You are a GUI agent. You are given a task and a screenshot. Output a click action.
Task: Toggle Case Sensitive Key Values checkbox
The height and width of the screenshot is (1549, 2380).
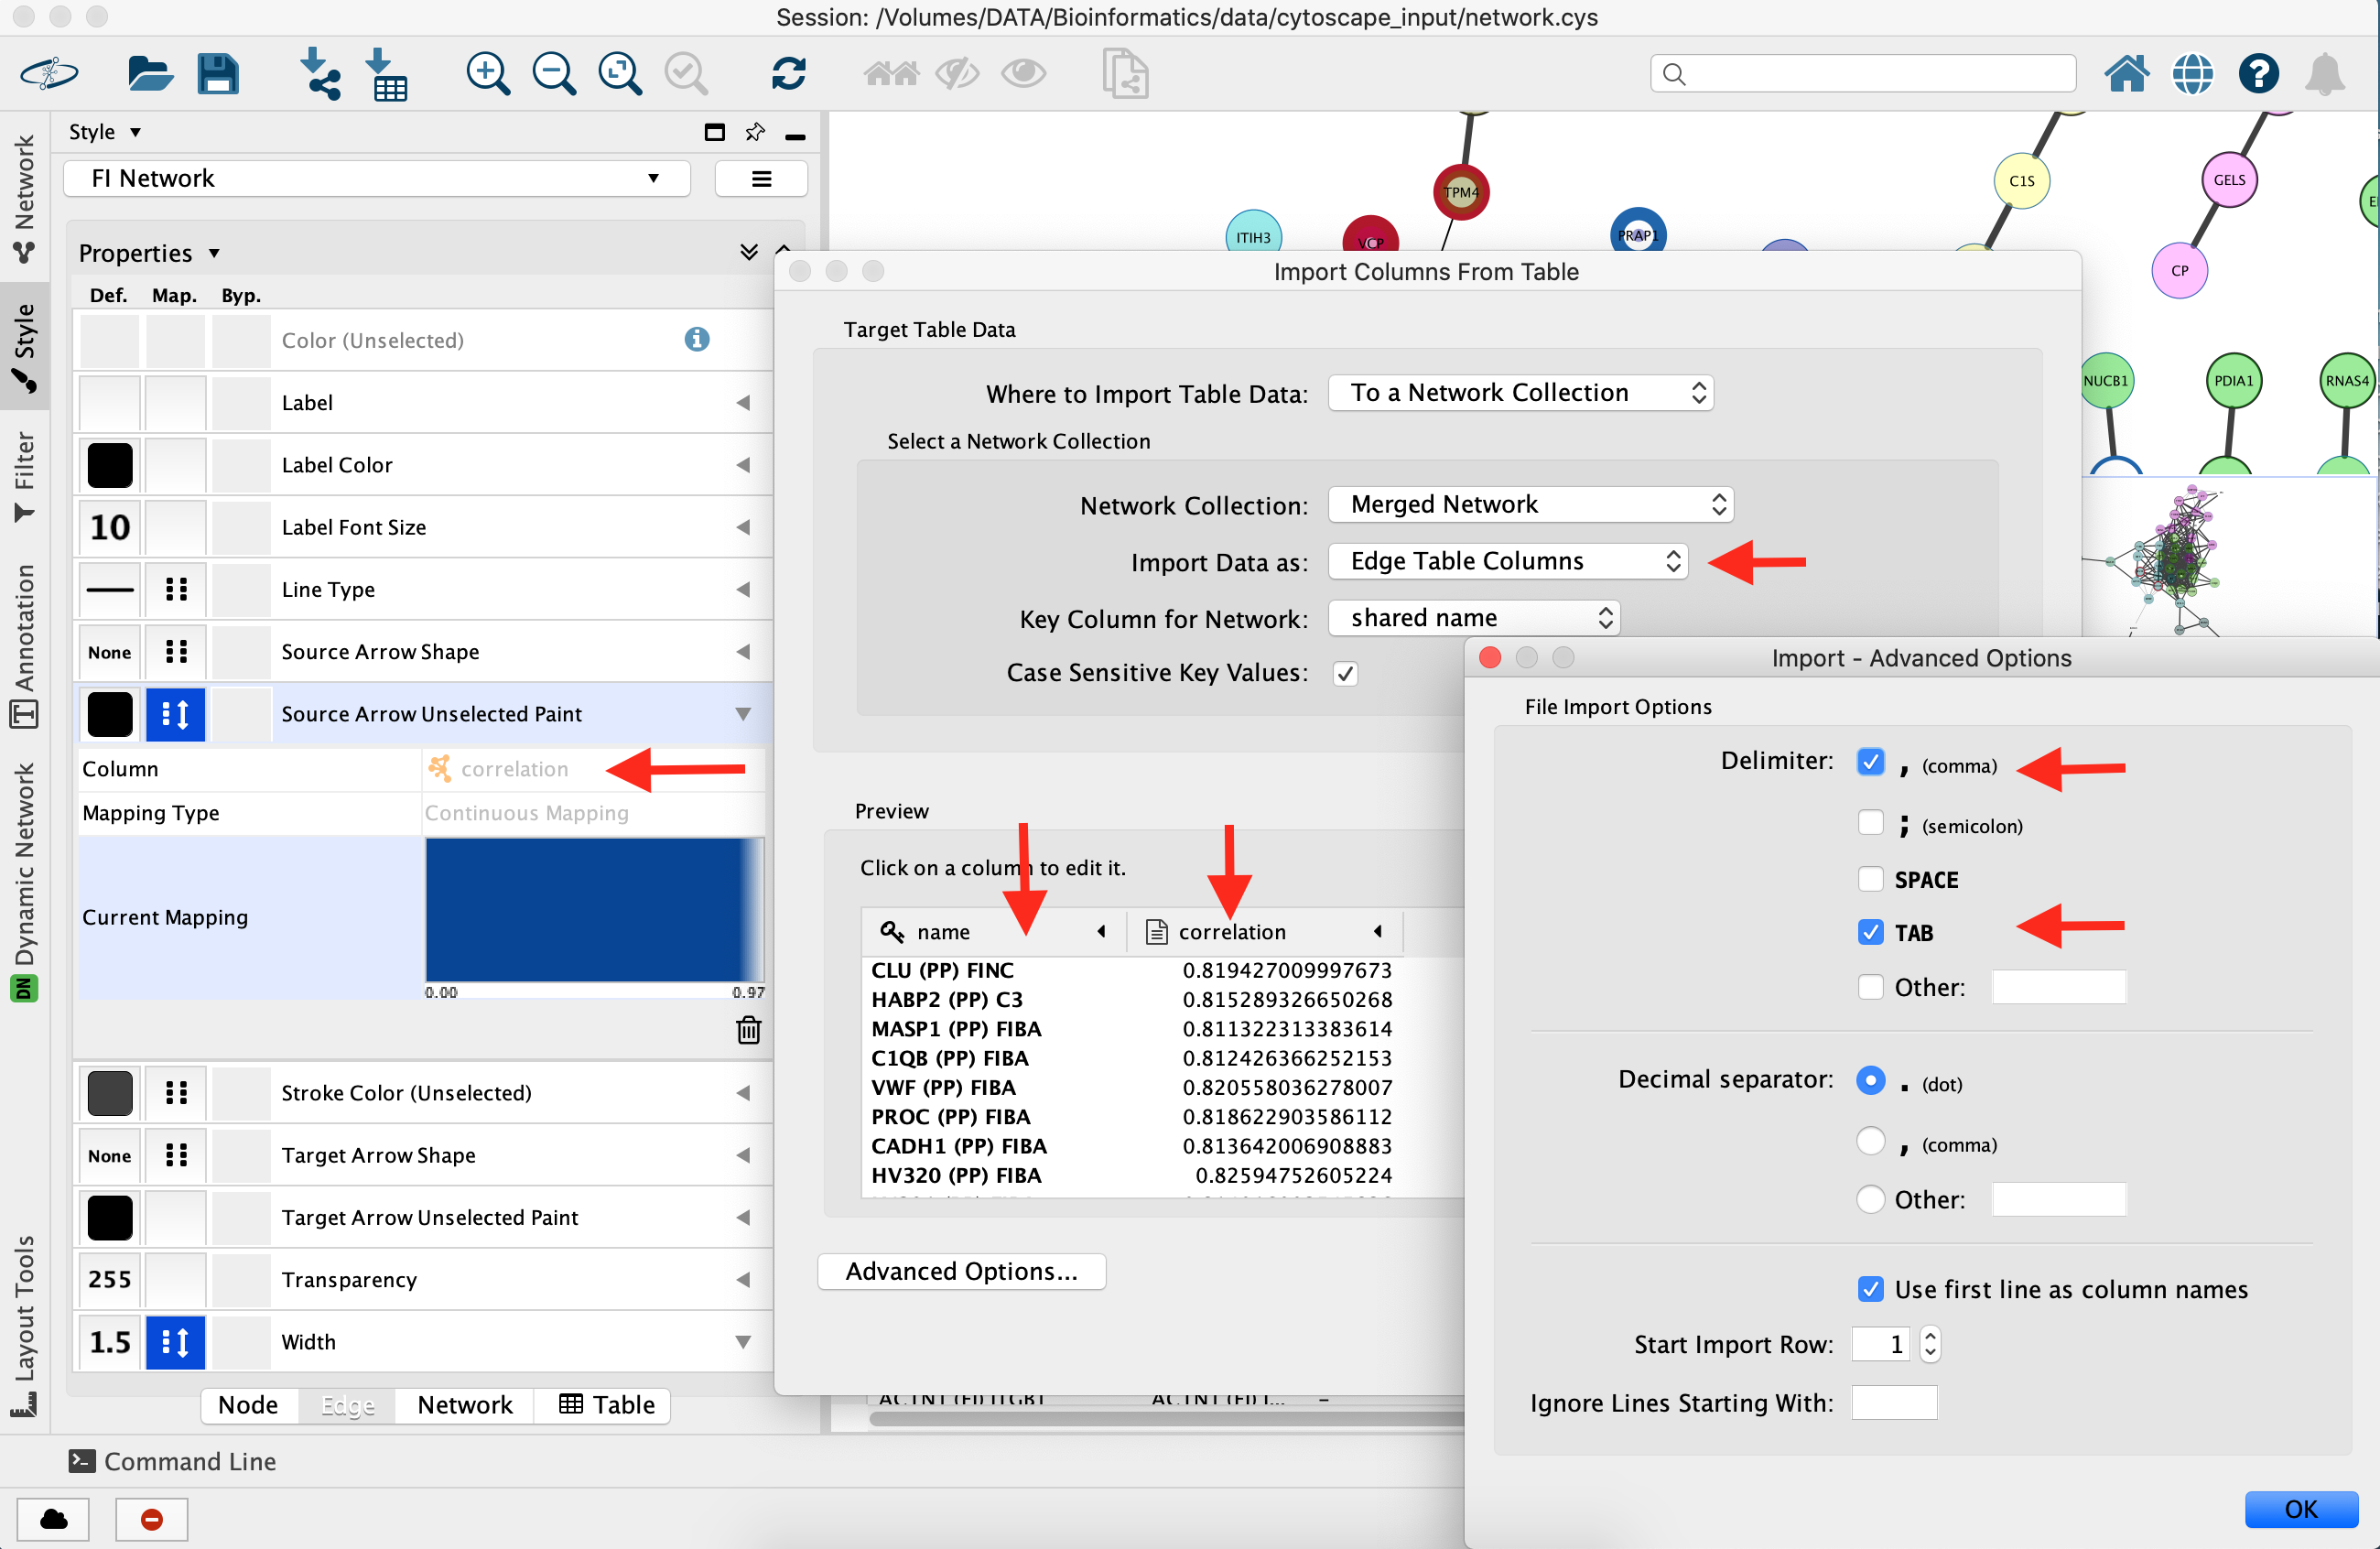coord(1345,673)
